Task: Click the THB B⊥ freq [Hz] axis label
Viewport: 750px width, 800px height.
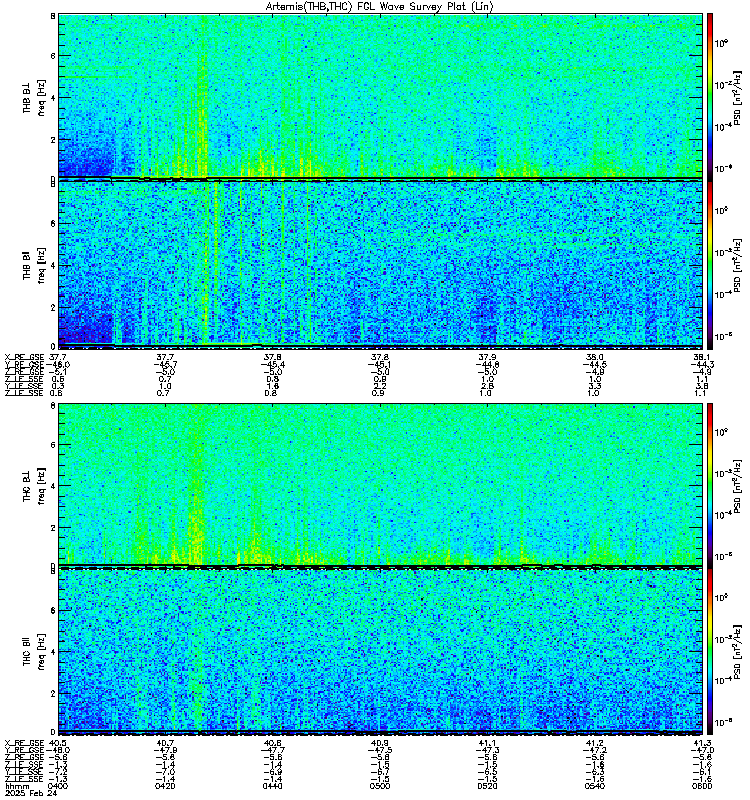Action: point(34,97)
